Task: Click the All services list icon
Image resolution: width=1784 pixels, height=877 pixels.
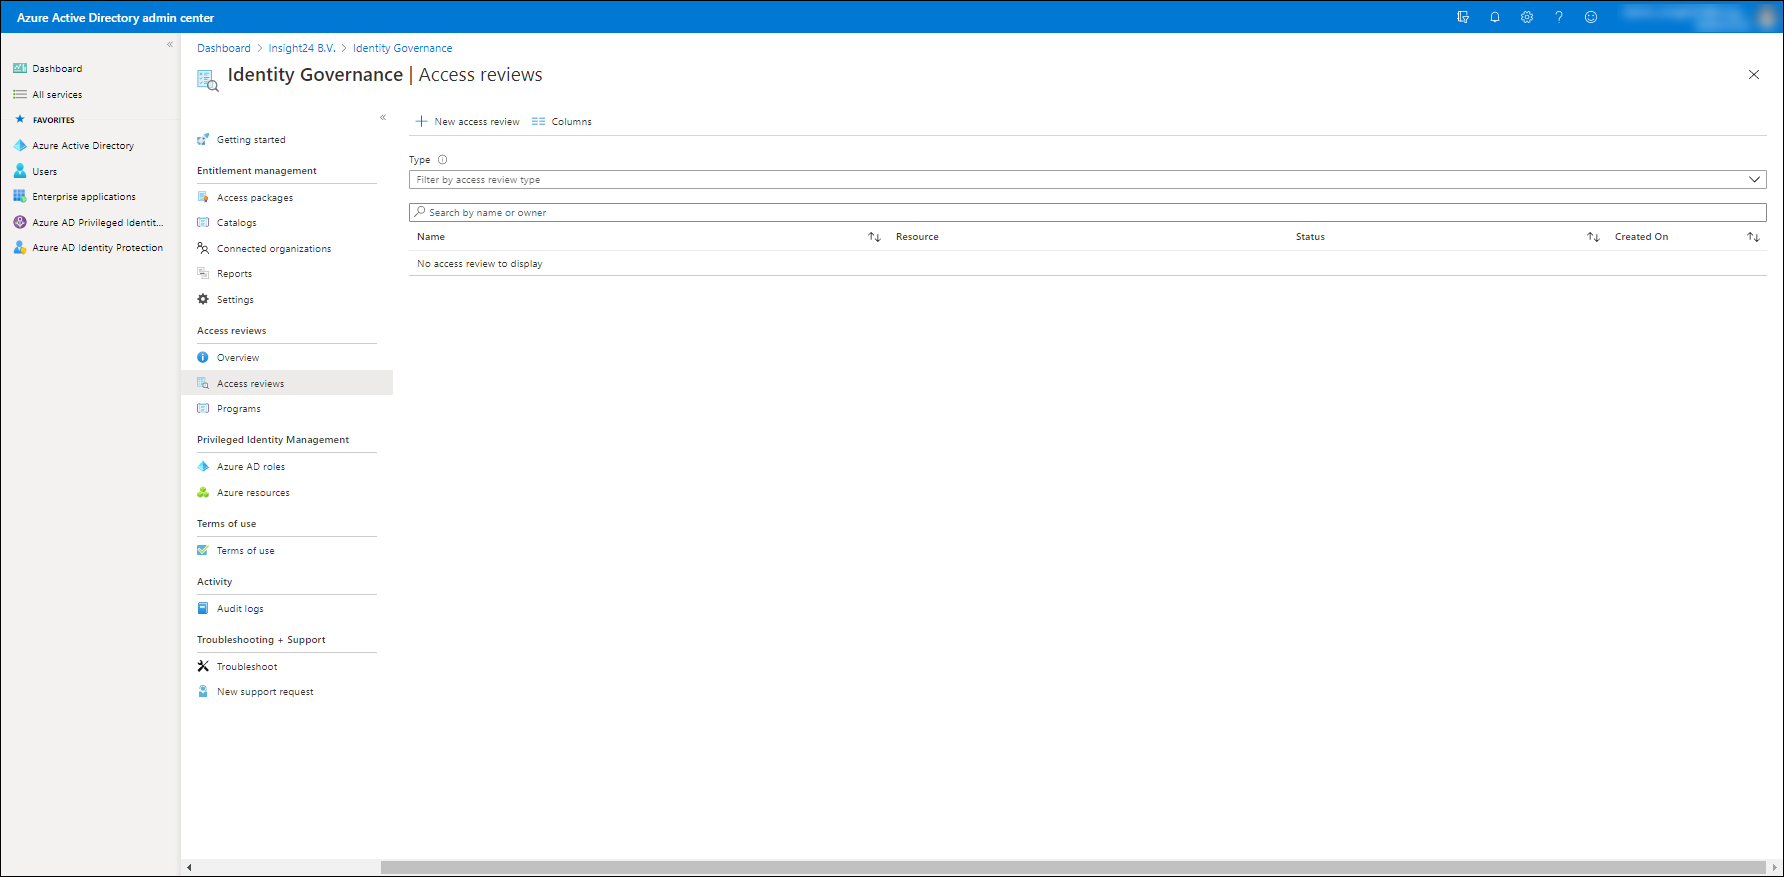Action: 20,94
